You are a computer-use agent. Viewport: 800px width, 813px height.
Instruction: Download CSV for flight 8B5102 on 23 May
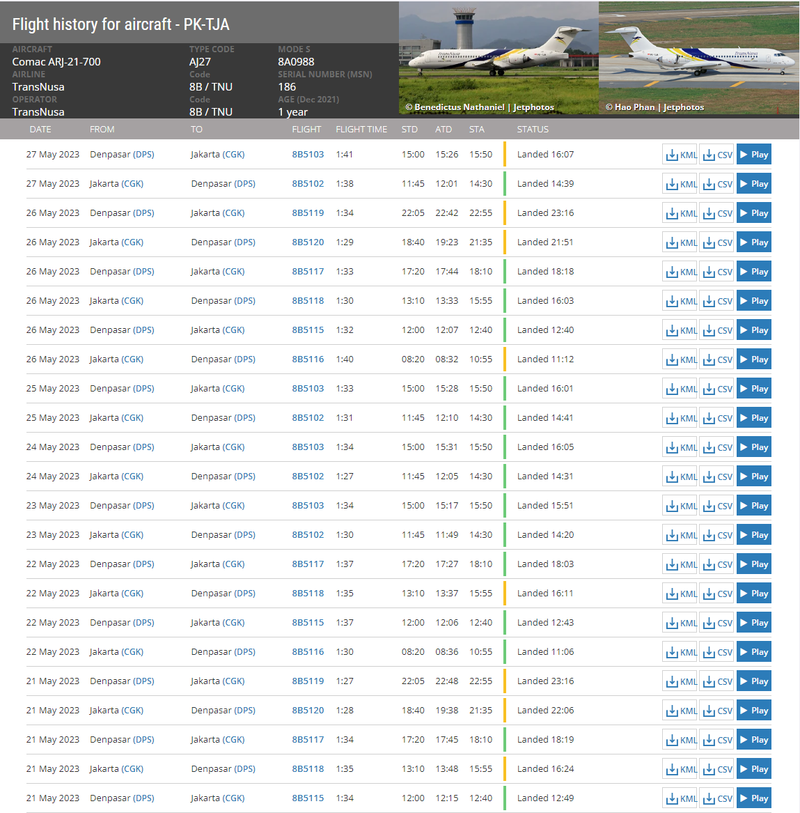(717, 535)
